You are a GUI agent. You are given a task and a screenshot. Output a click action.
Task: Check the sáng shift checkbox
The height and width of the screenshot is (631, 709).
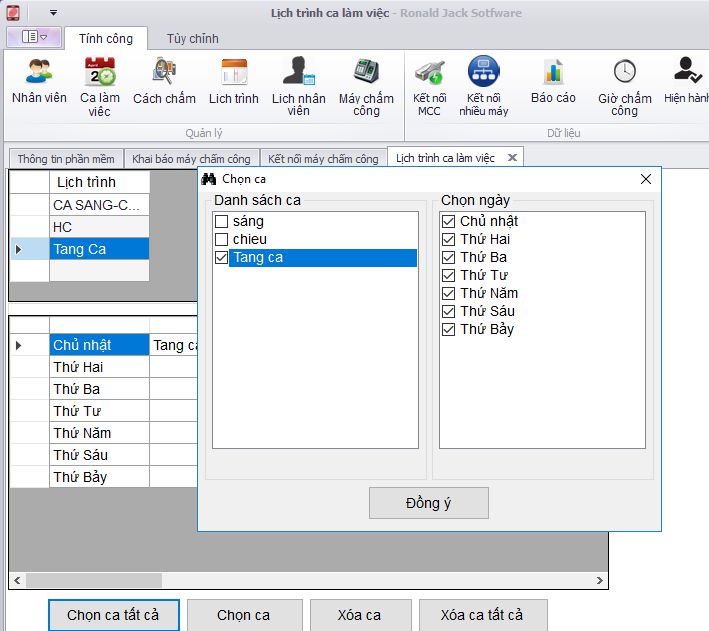coord(222,221)
